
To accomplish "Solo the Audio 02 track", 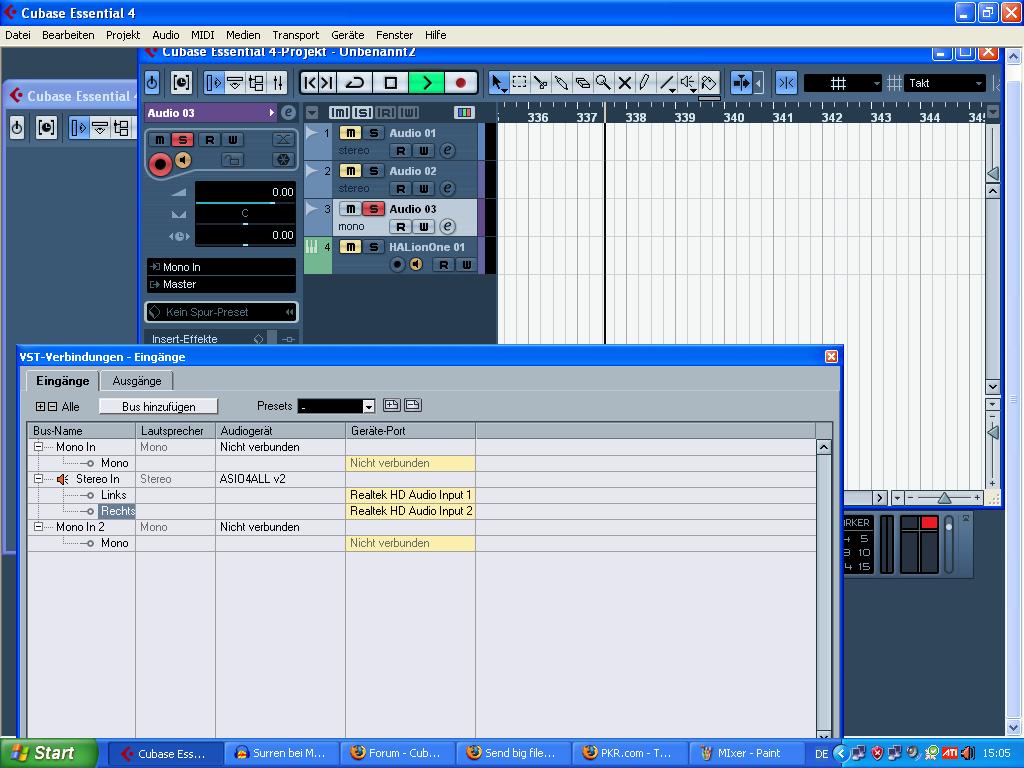I will (374, 171).
